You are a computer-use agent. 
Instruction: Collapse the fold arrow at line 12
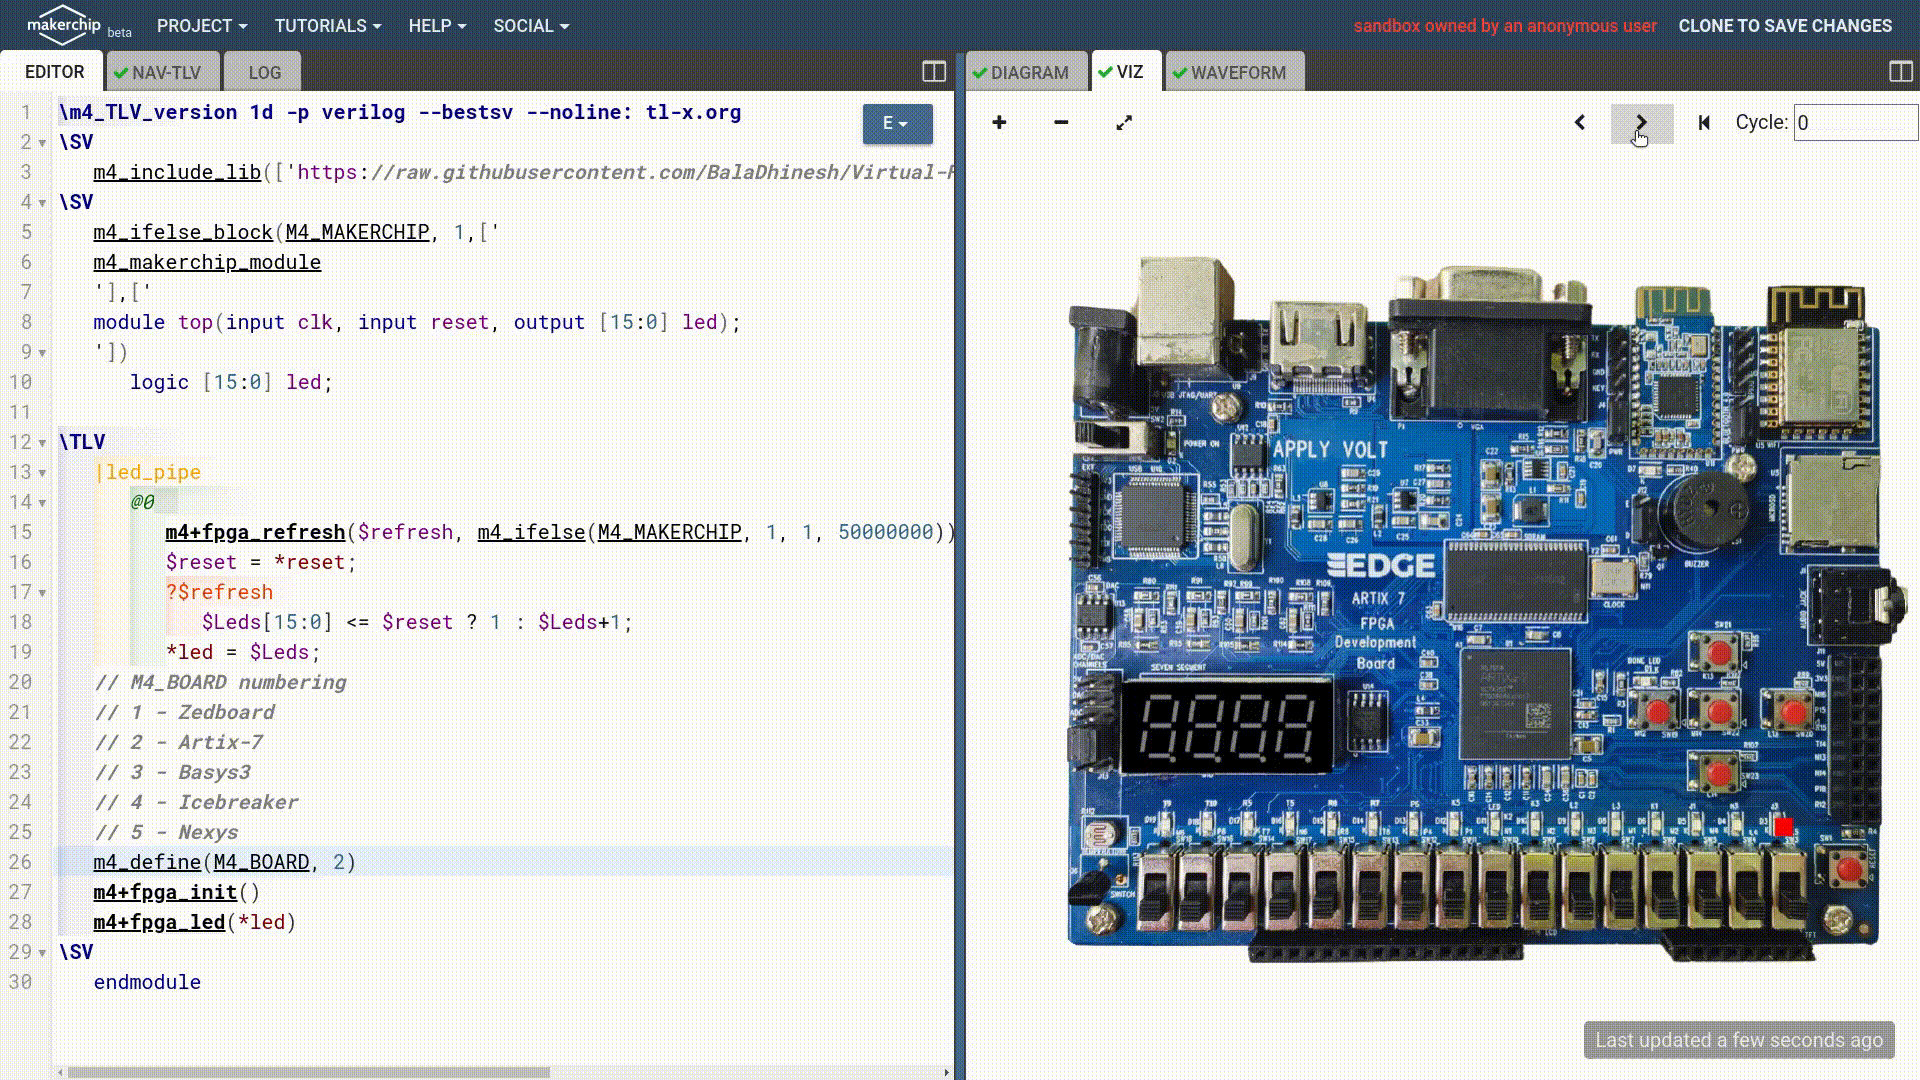coord(42,442)
